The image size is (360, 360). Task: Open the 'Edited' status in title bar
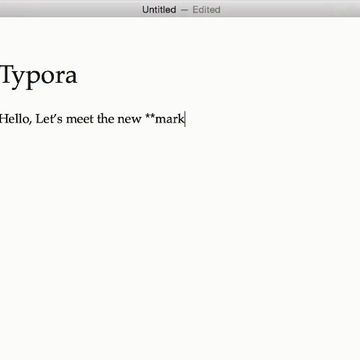(x=206, y=10)
